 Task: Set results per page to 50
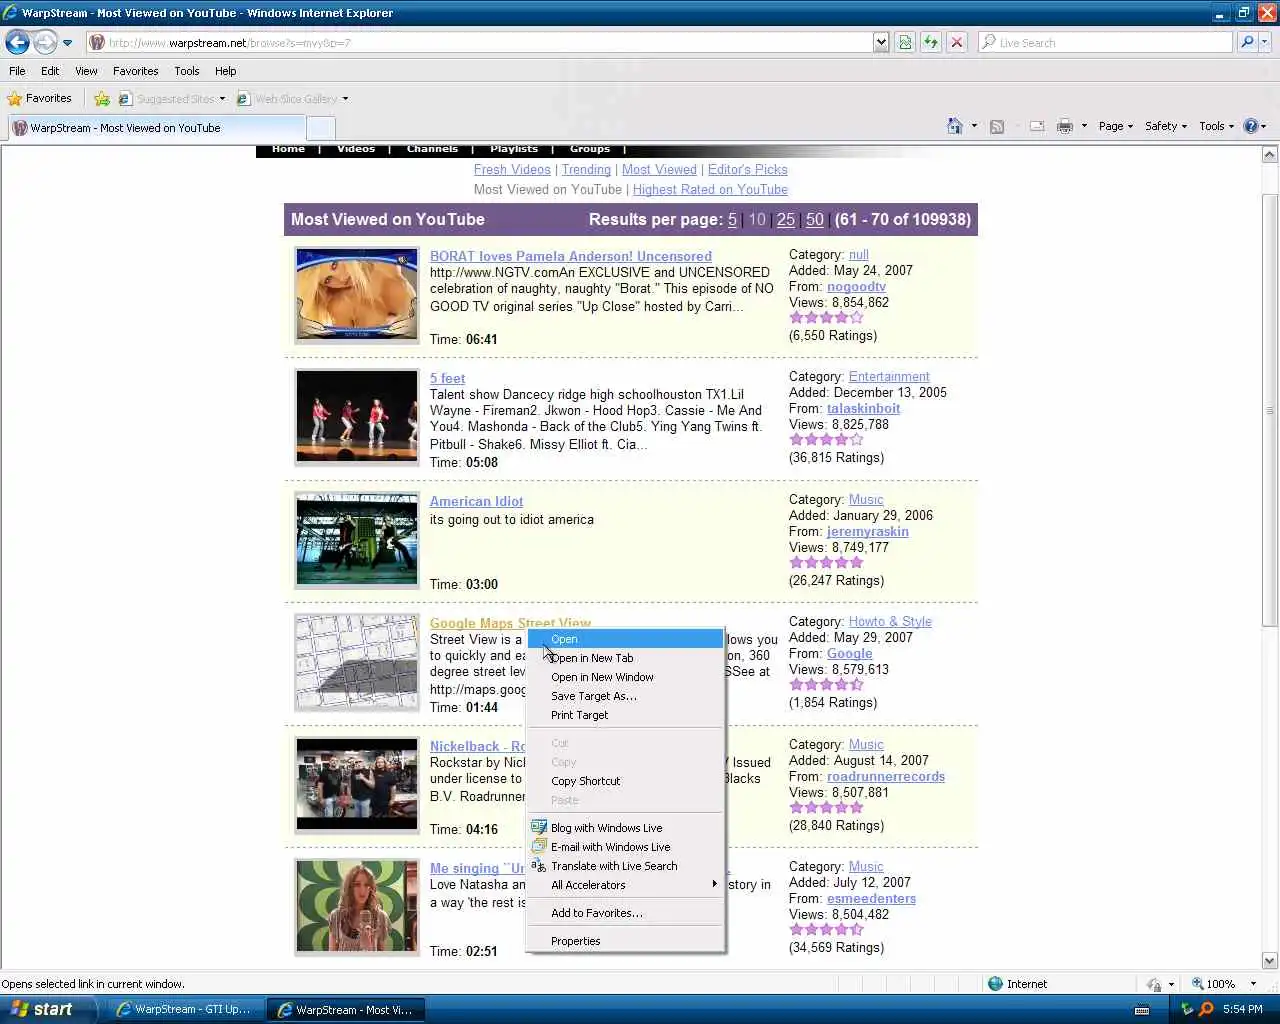pos(815,220)
